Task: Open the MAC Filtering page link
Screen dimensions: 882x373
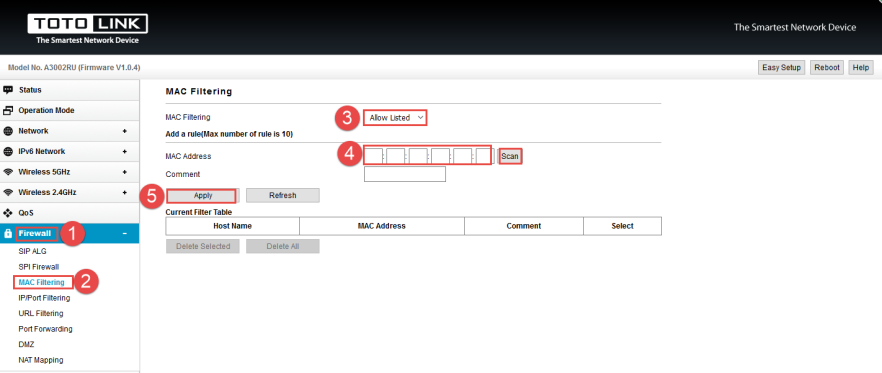Action: [42, 282]
